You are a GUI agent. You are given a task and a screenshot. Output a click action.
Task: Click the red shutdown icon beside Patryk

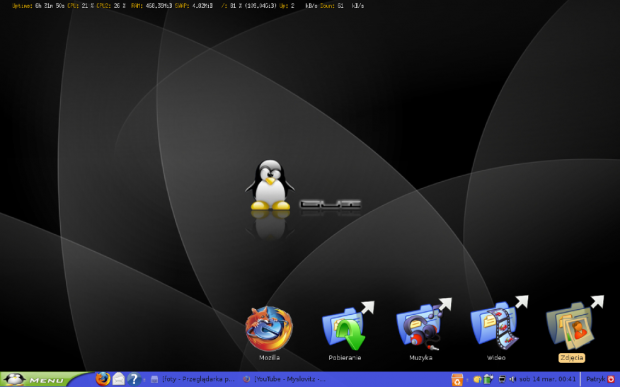point(611,379)
